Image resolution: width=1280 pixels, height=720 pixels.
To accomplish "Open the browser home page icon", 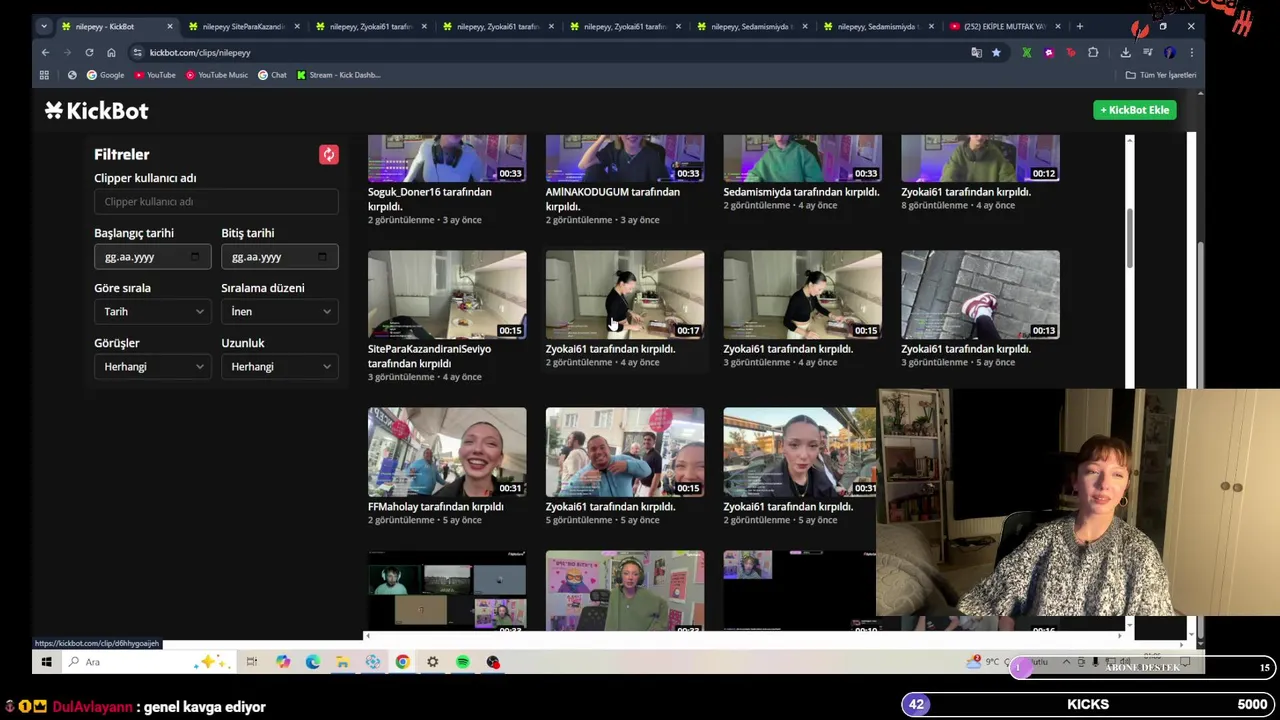I will pos(111,52).
